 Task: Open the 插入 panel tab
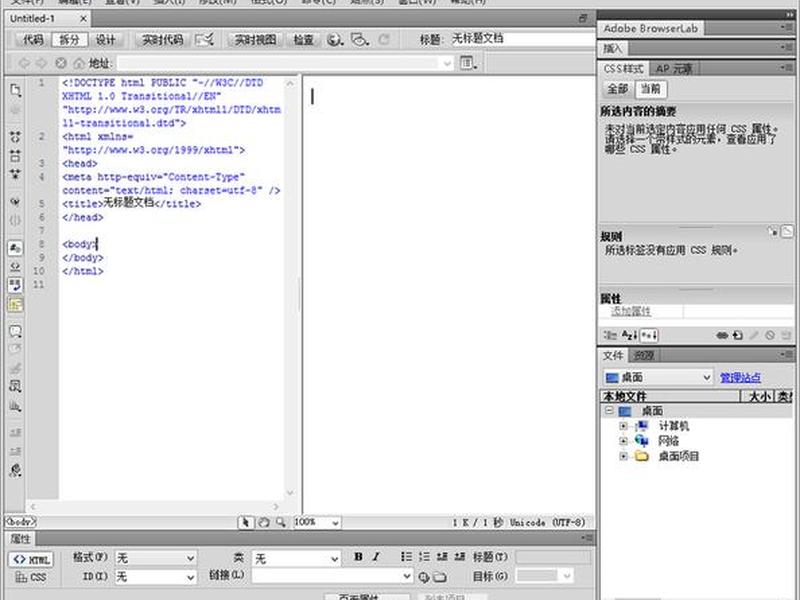pos(613,48)
